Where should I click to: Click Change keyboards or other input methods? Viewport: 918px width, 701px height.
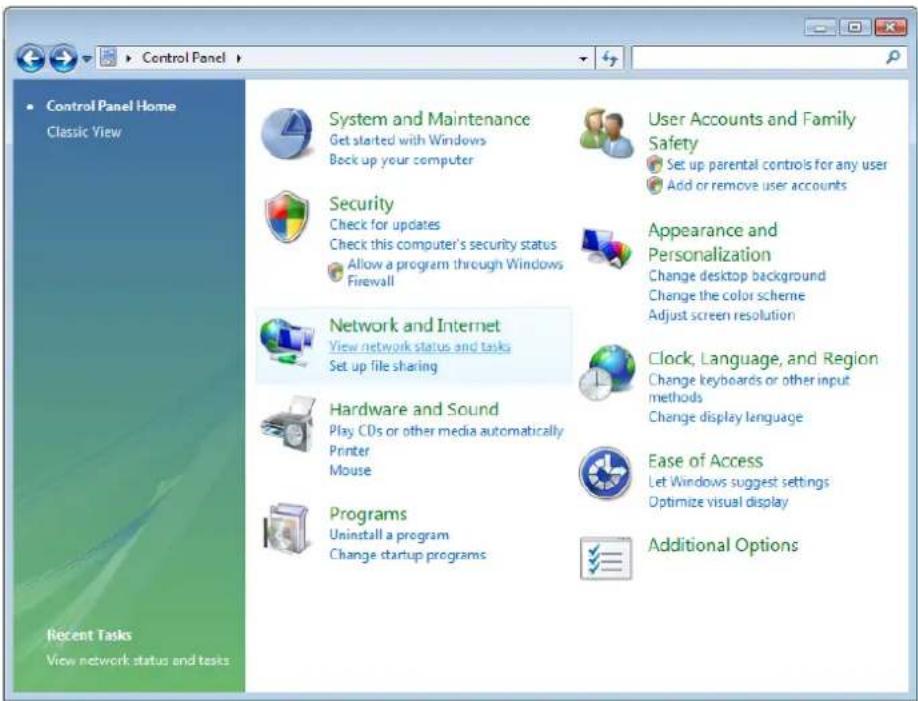click(x=749, y=388)
